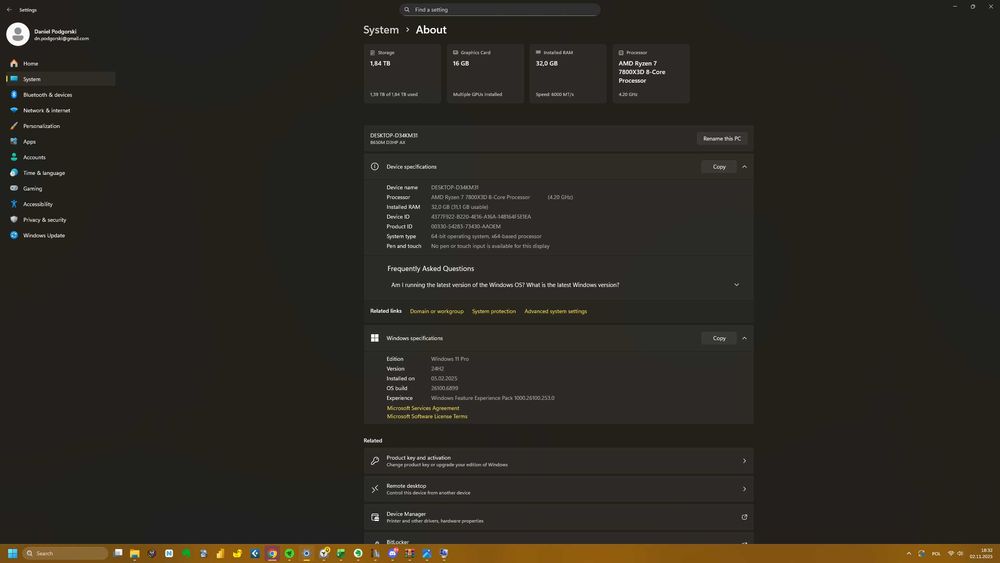Copy the Device specifications
The width and height of the screenshot is (1000, 563).
point(719,167)
